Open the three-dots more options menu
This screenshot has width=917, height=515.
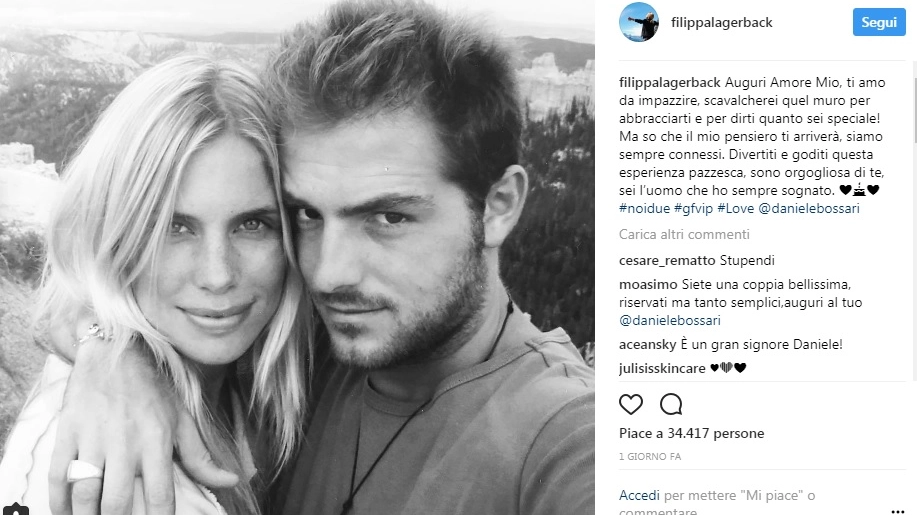(898, 511)
